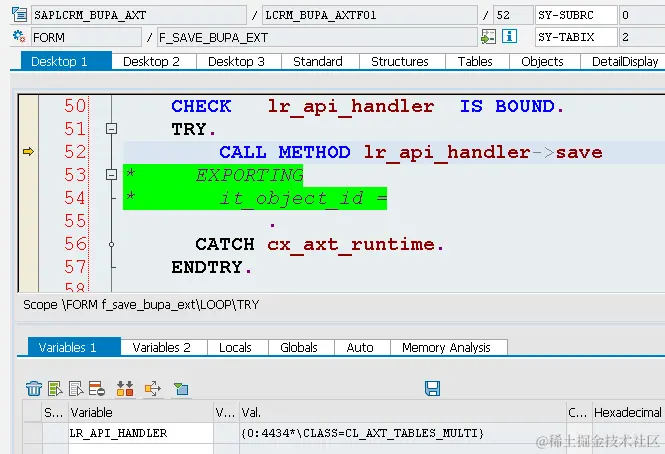Click the CL_AXT_TABLES_MULTI value cell

coord(403,433)
